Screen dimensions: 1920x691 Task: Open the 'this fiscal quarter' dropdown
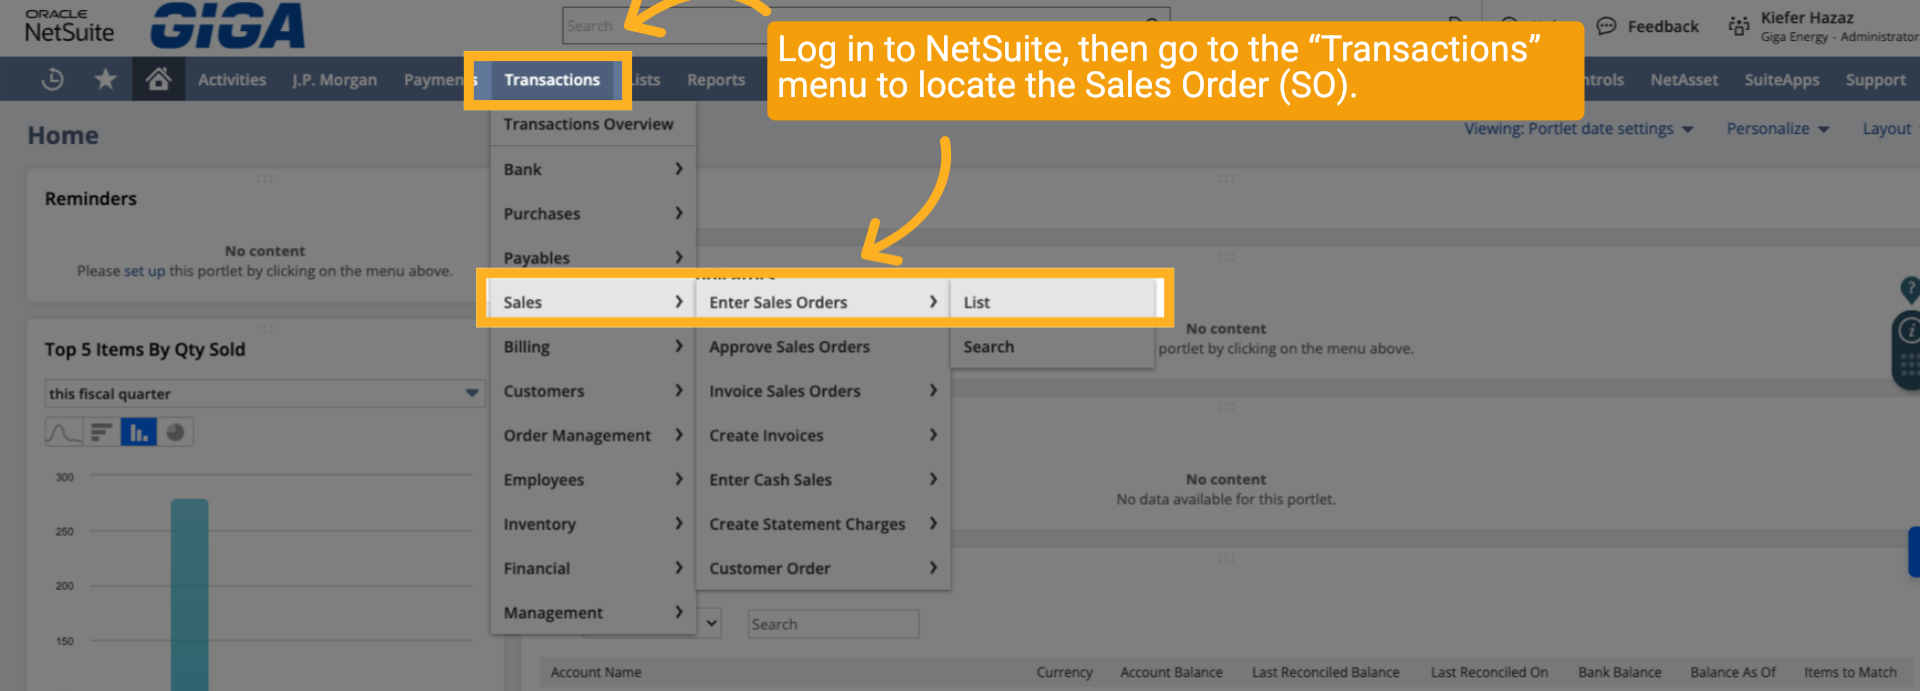tap(264, 393)
